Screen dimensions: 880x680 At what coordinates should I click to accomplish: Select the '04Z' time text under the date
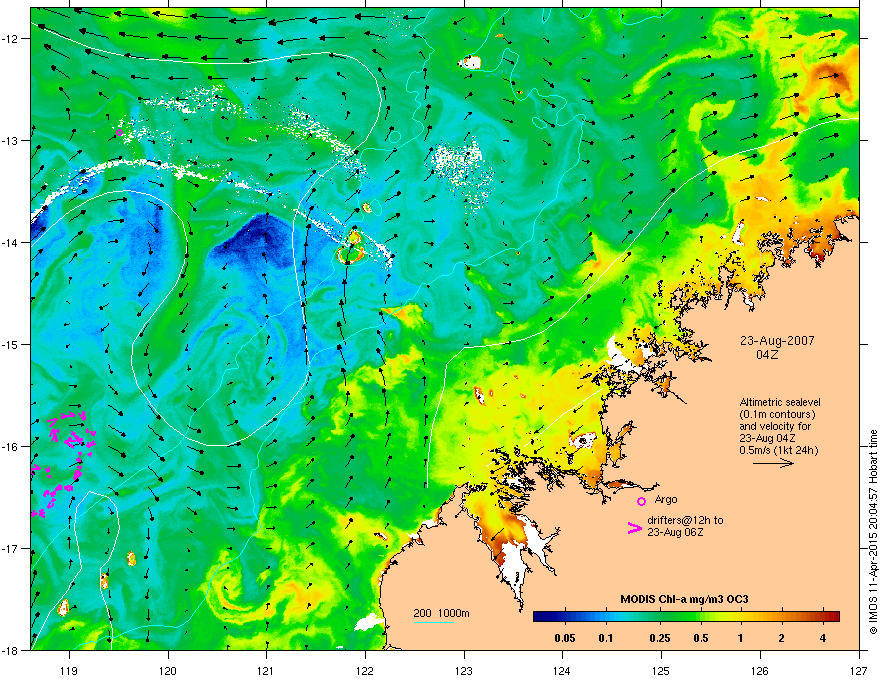(767, 355)
